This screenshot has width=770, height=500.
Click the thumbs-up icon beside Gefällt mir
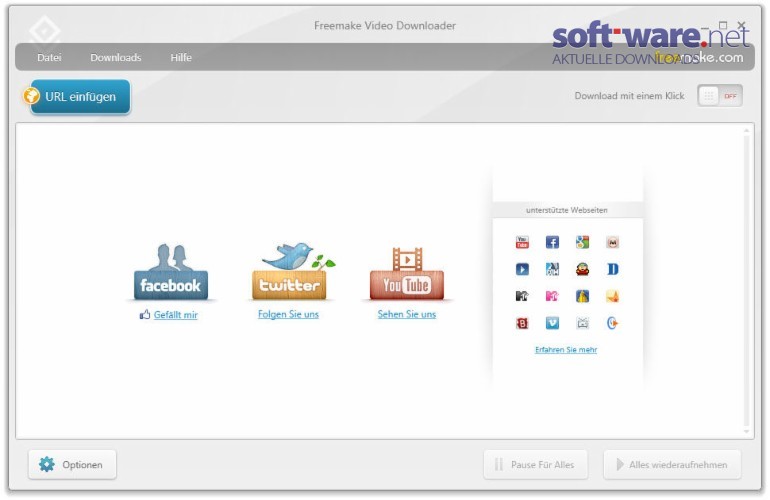[145, 314]
